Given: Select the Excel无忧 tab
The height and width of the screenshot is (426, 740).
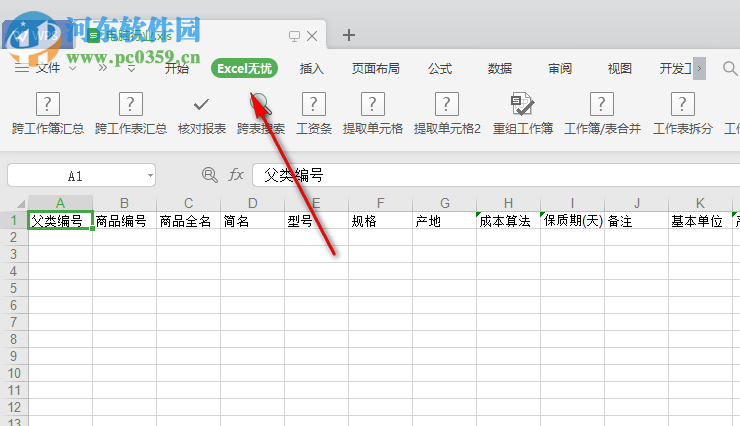Looking at the screenshot, I should 244,68.
